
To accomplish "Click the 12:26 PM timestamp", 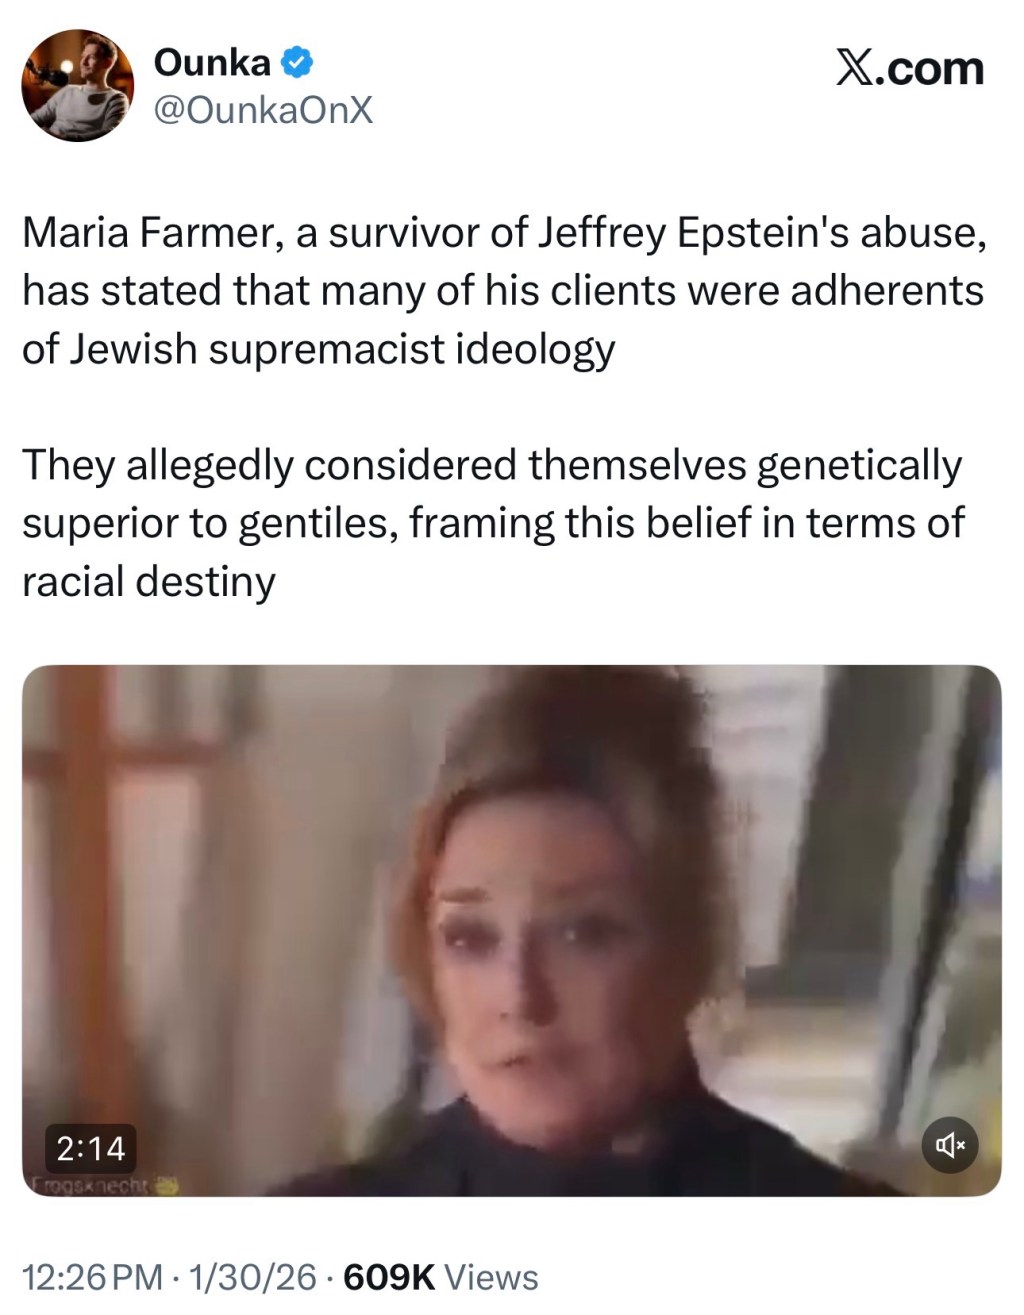I will (92, 1277).
